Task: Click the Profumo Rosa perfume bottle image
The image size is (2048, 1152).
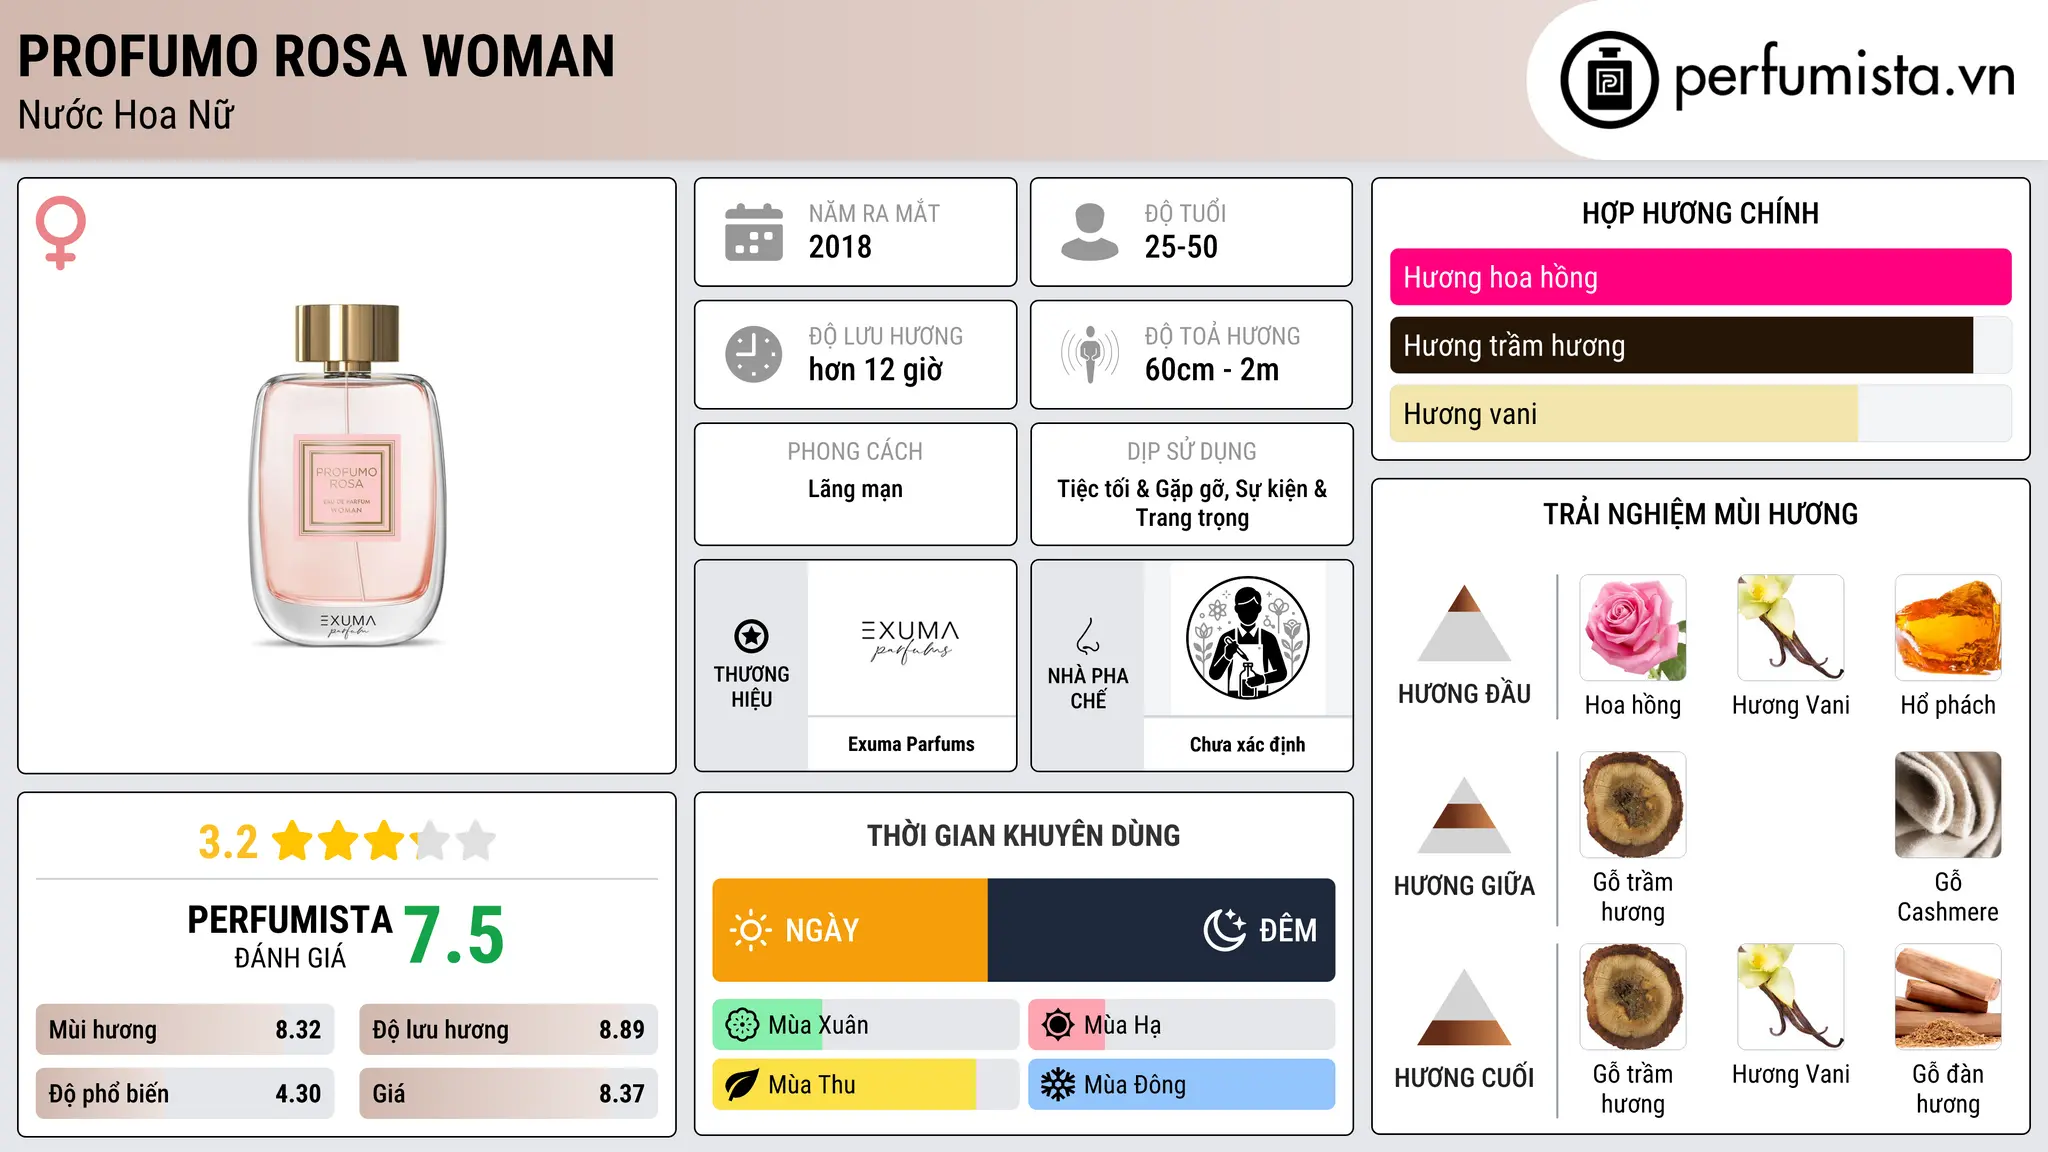Action: pyautogui.click(x=347, y=476)
